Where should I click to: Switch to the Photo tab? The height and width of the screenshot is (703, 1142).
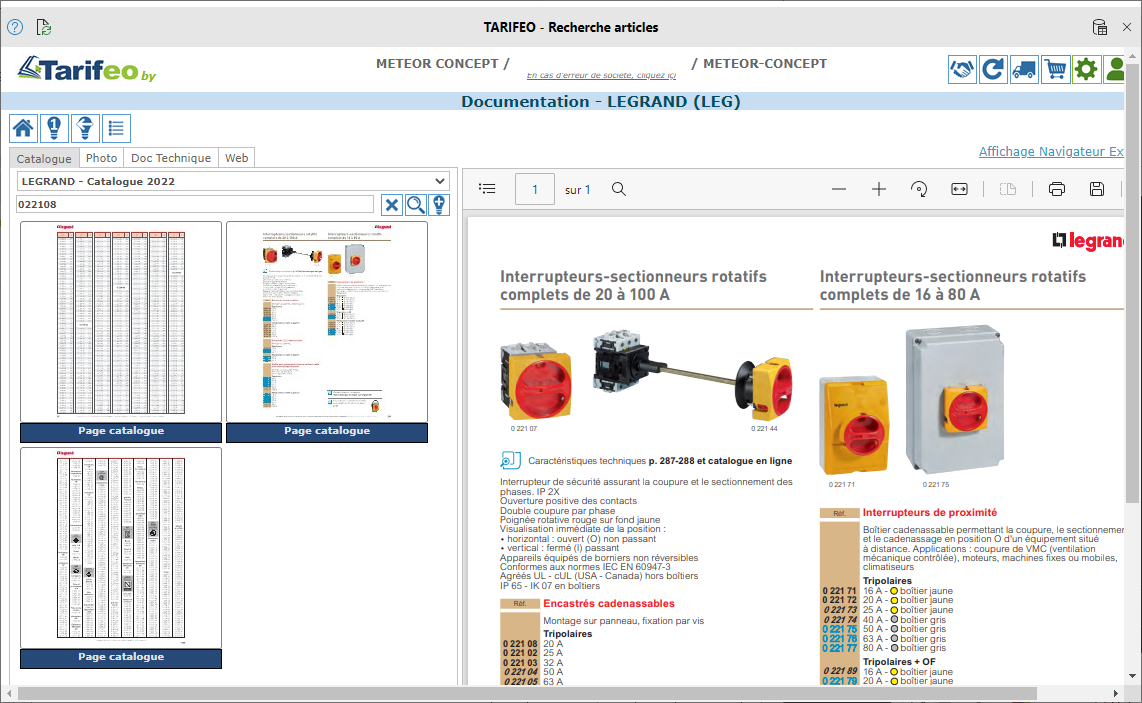pyautogui.click(x=101, y=158)
